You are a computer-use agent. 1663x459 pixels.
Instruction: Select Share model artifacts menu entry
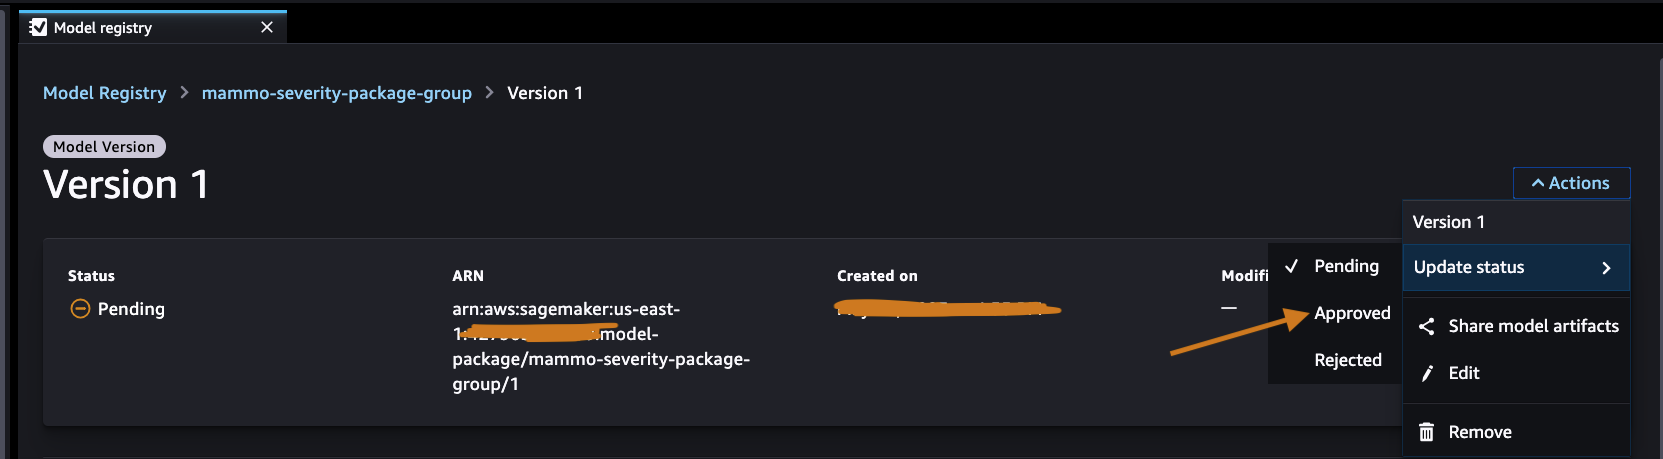coord(1532,326)
